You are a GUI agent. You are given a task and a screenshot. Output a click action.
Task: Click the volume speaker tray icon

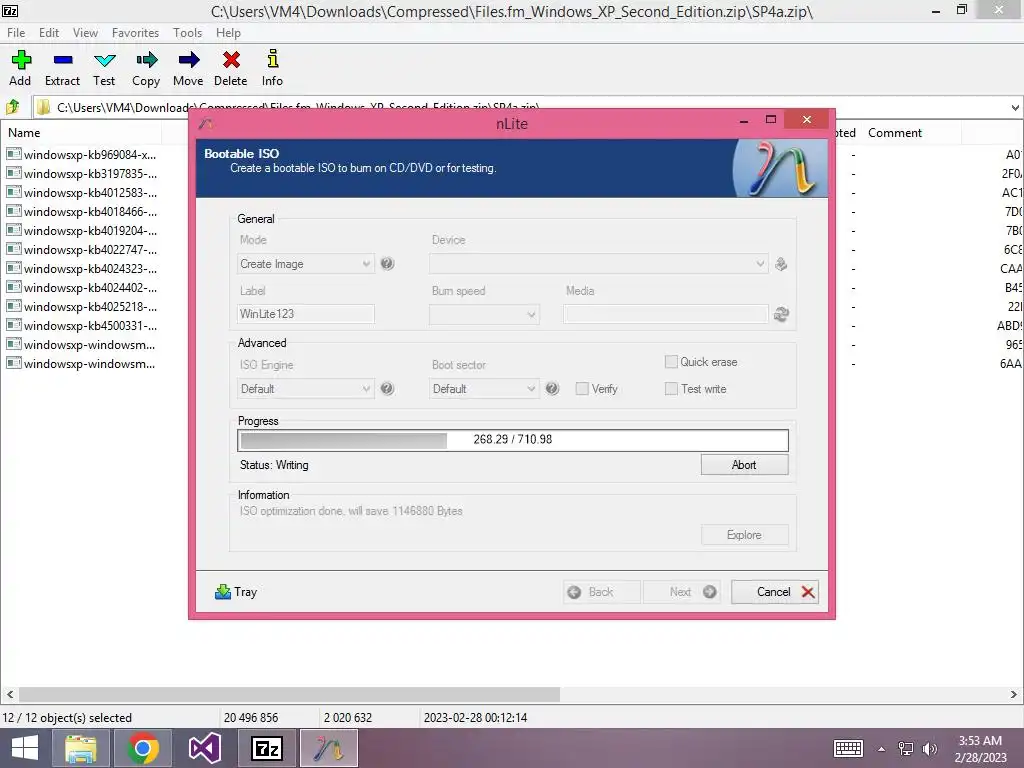tap(929, 749)
